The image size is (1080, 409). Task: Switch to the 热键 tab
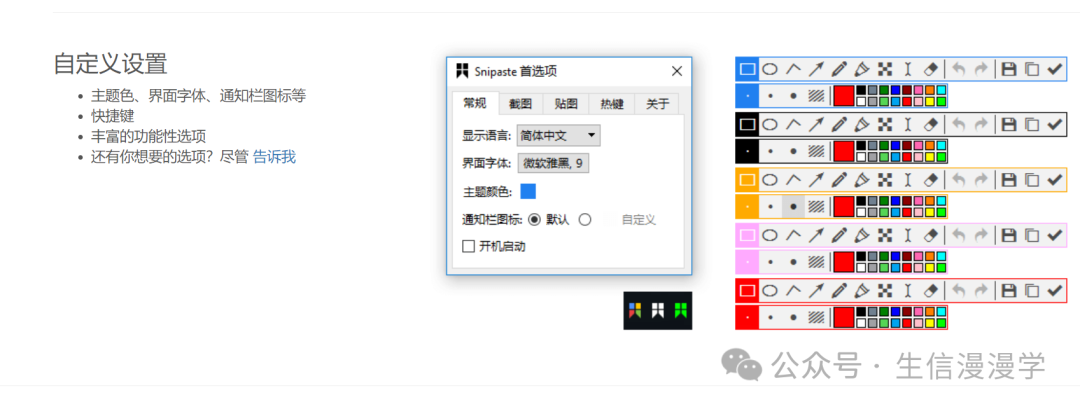[612, 104]
